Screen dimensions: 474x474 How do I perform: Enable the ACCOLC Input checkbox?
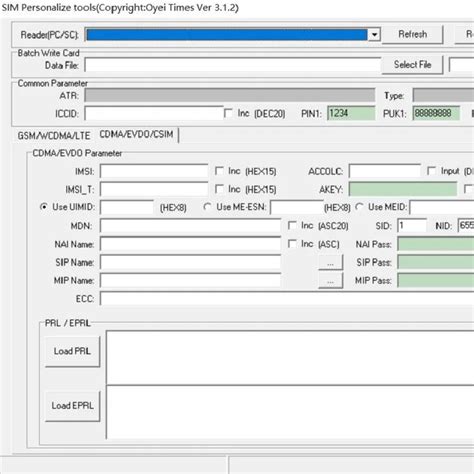point(431,171)
